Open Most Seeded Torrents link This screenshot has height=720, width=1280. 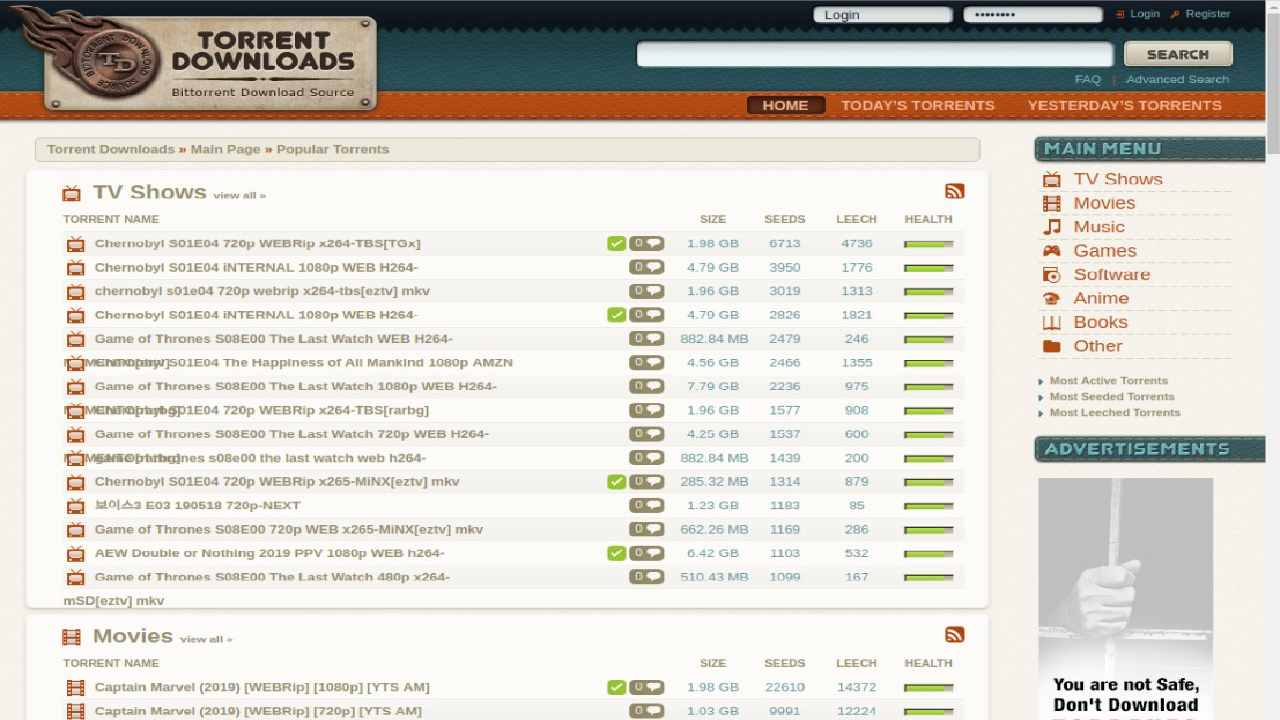(1112, 397)
